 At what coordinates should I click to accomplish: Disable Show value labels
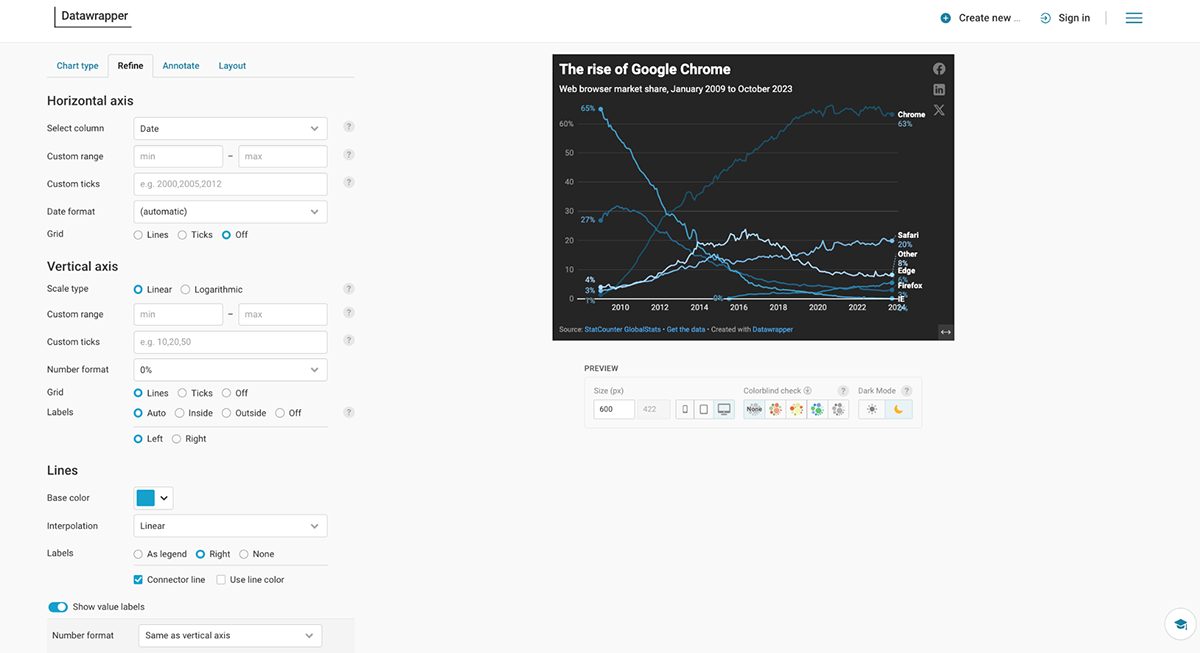pyautogui.click(x=57, y=607)
